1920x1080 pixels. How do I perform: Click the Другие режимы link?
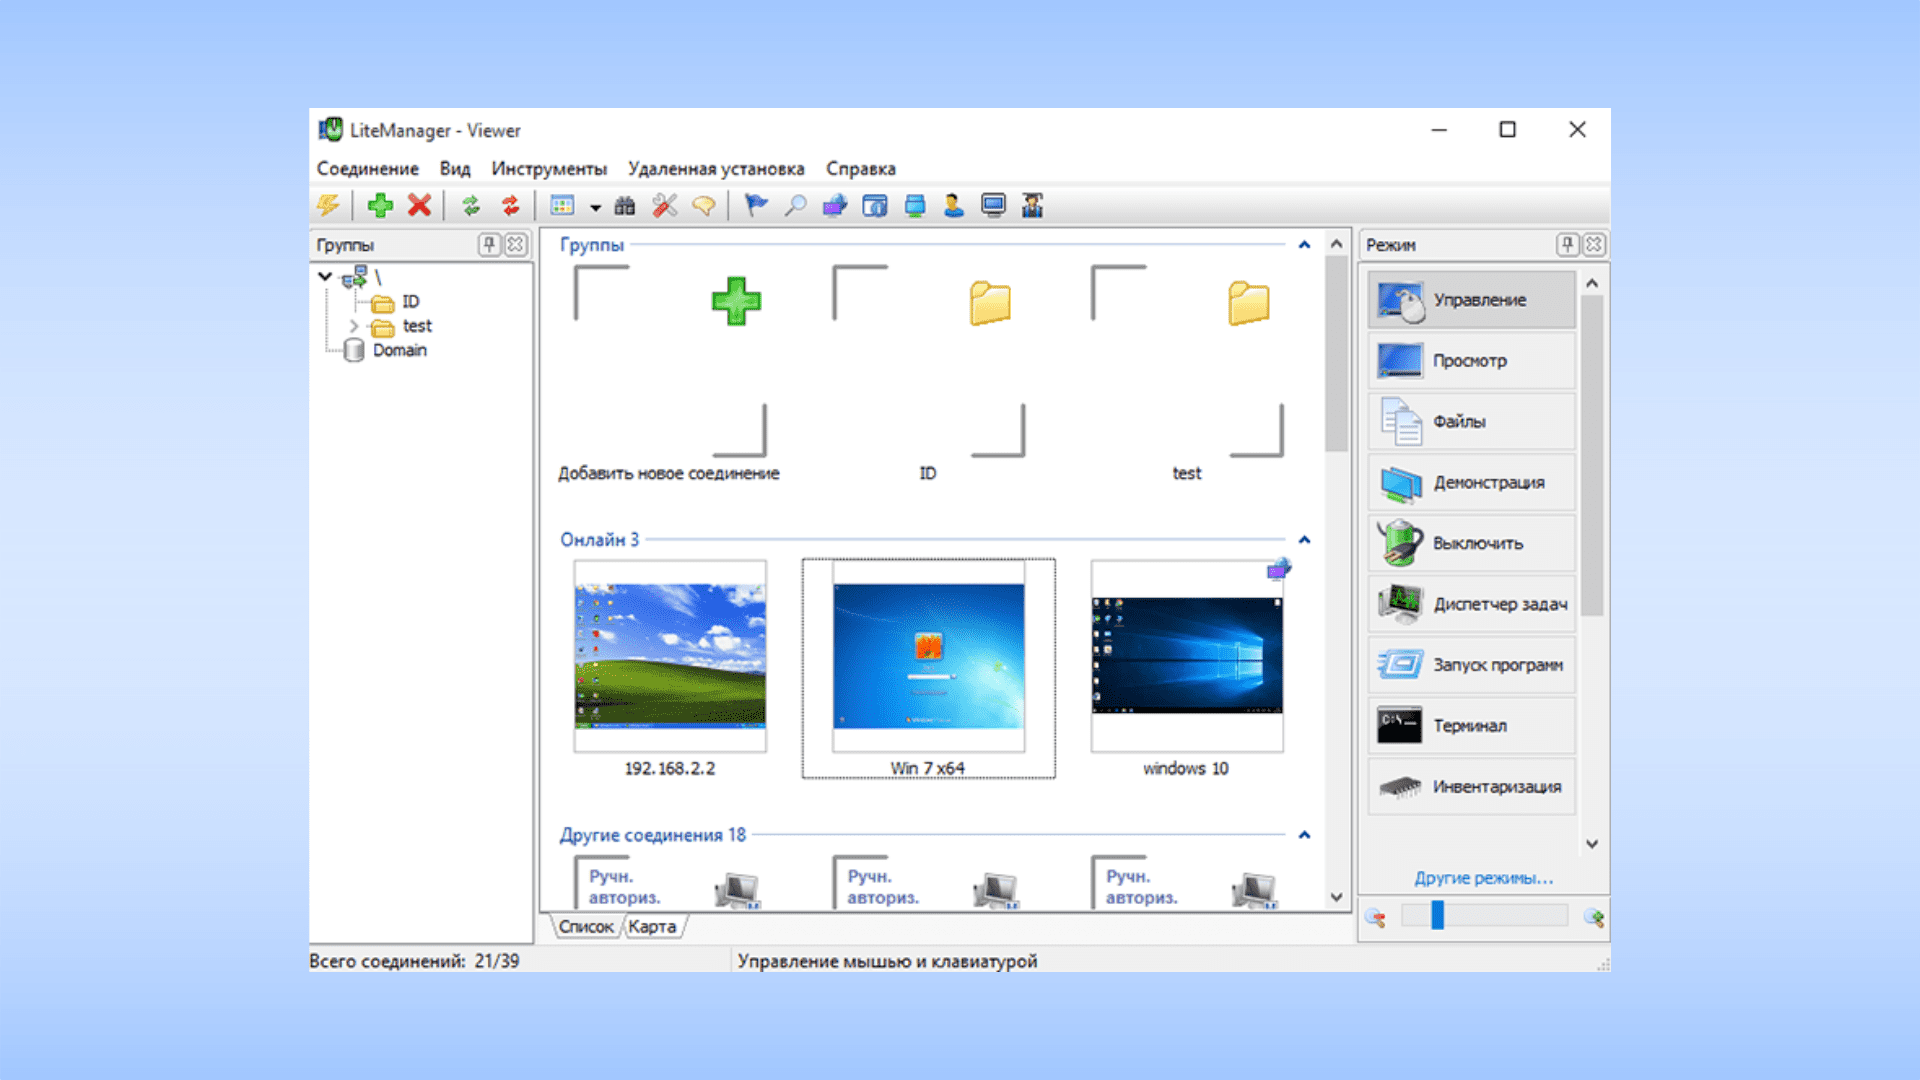[x=1483, y=878]
